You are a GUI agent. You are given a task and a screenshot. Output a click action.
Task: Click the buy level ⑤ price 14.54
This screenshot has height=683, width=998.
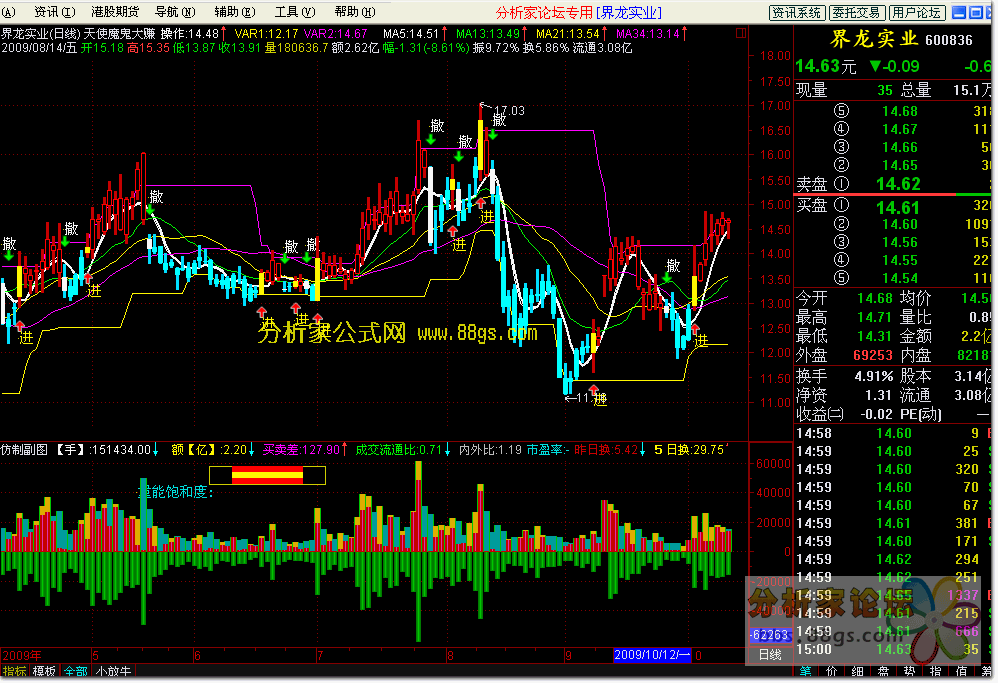[x=899, y=278]
